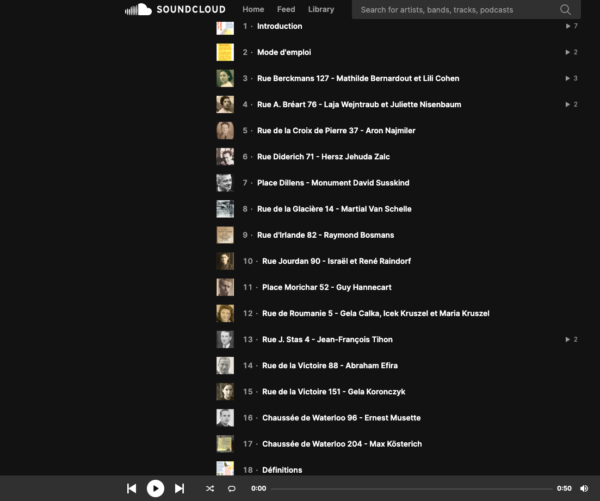Select Rue de Roumanie 5 track
The height and width of the screenshot is (501, 600).
pos(375,313)
